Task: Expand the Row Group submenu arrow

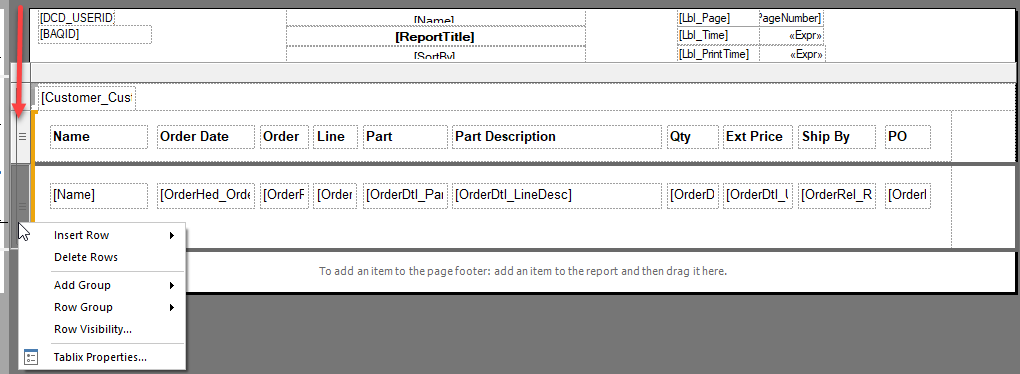Action: point(172,308)
